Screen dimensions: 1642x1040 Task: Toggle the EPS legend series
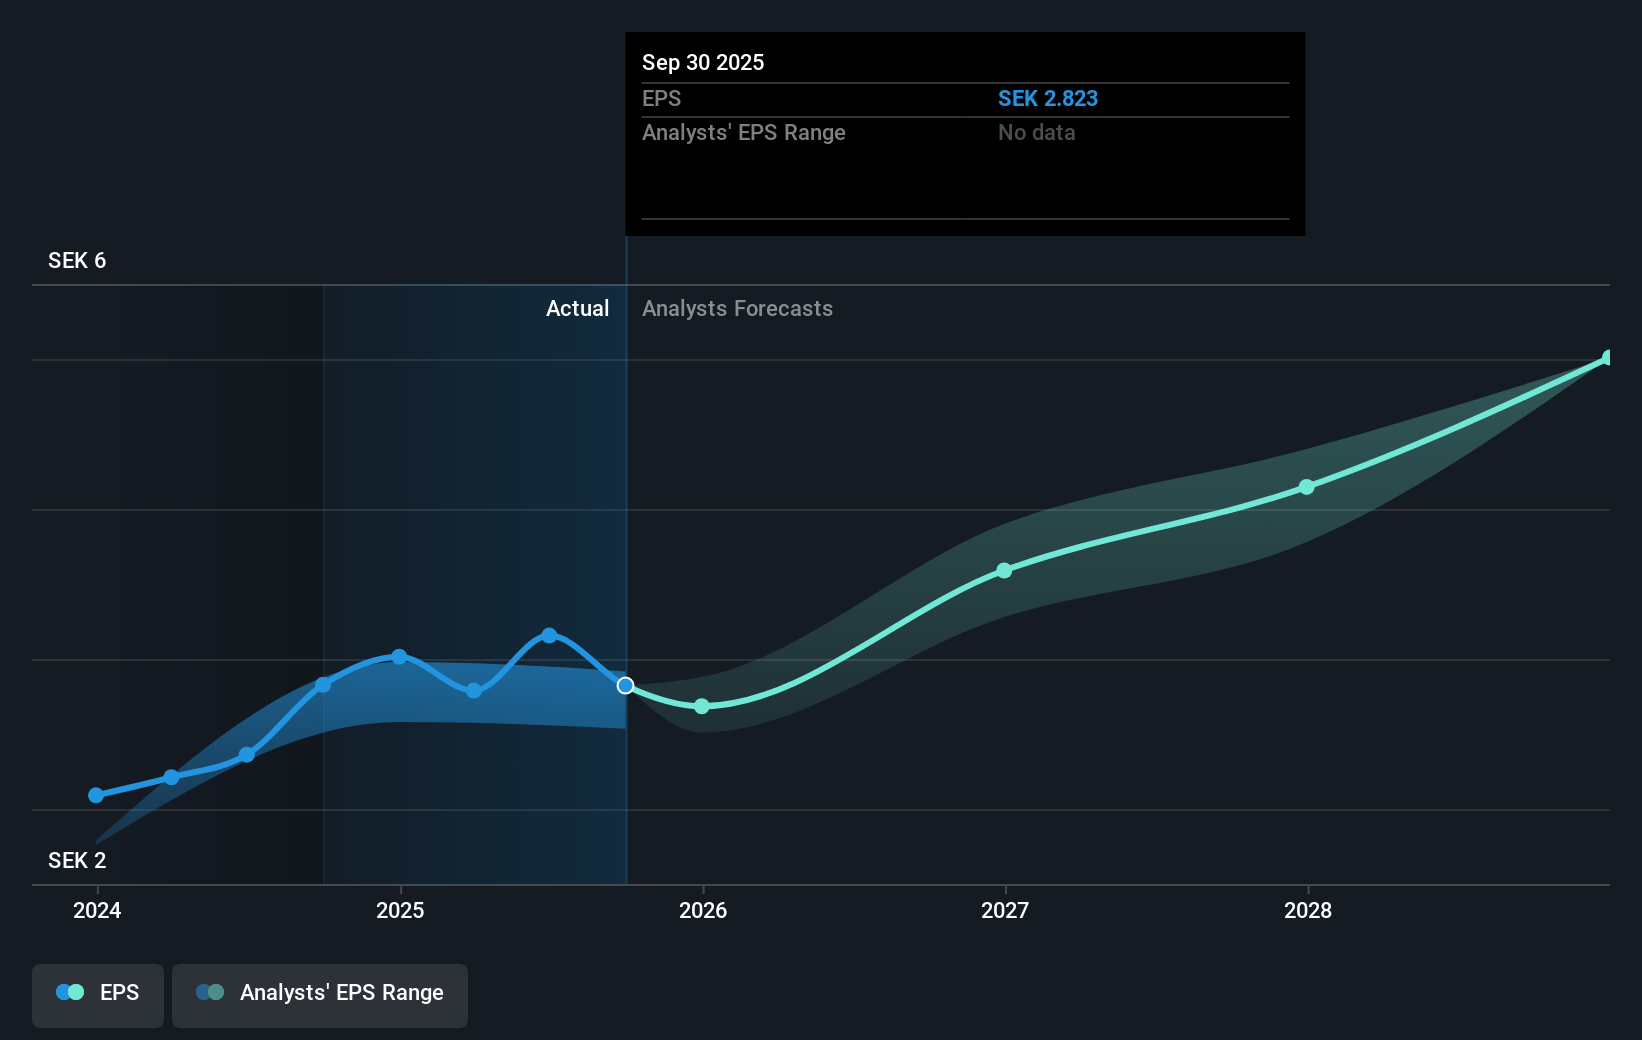[x=98, y=994]
